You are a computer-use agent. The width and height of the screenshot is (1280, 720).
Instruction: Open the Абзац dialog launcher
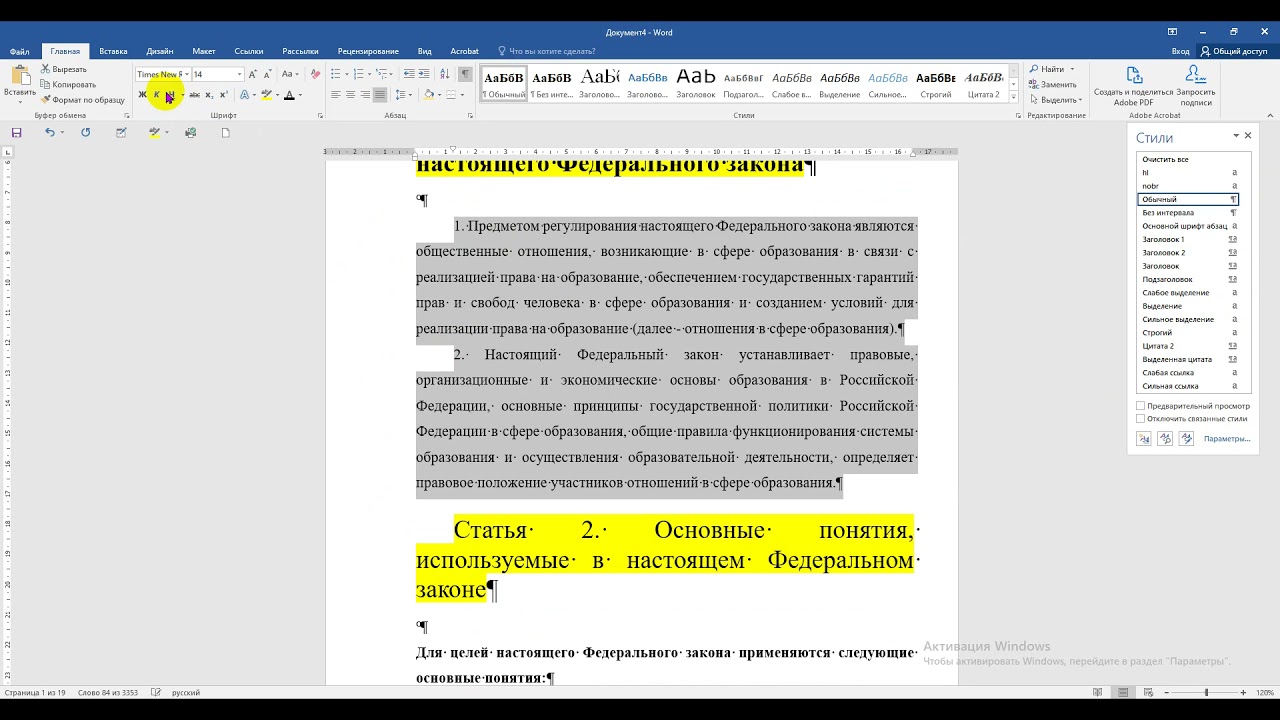470,116
